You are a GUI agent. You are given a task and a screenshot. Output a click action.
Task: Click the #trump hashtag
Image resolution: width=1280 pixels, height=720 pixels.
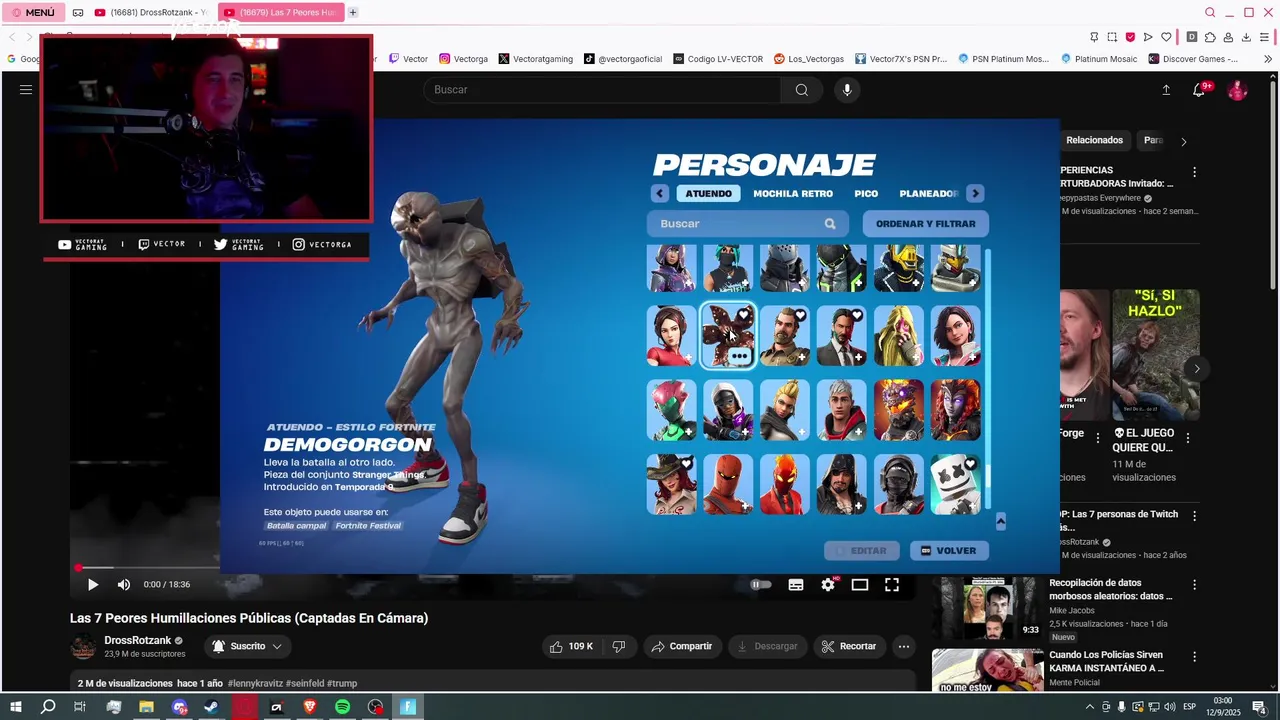coord(342,684)
